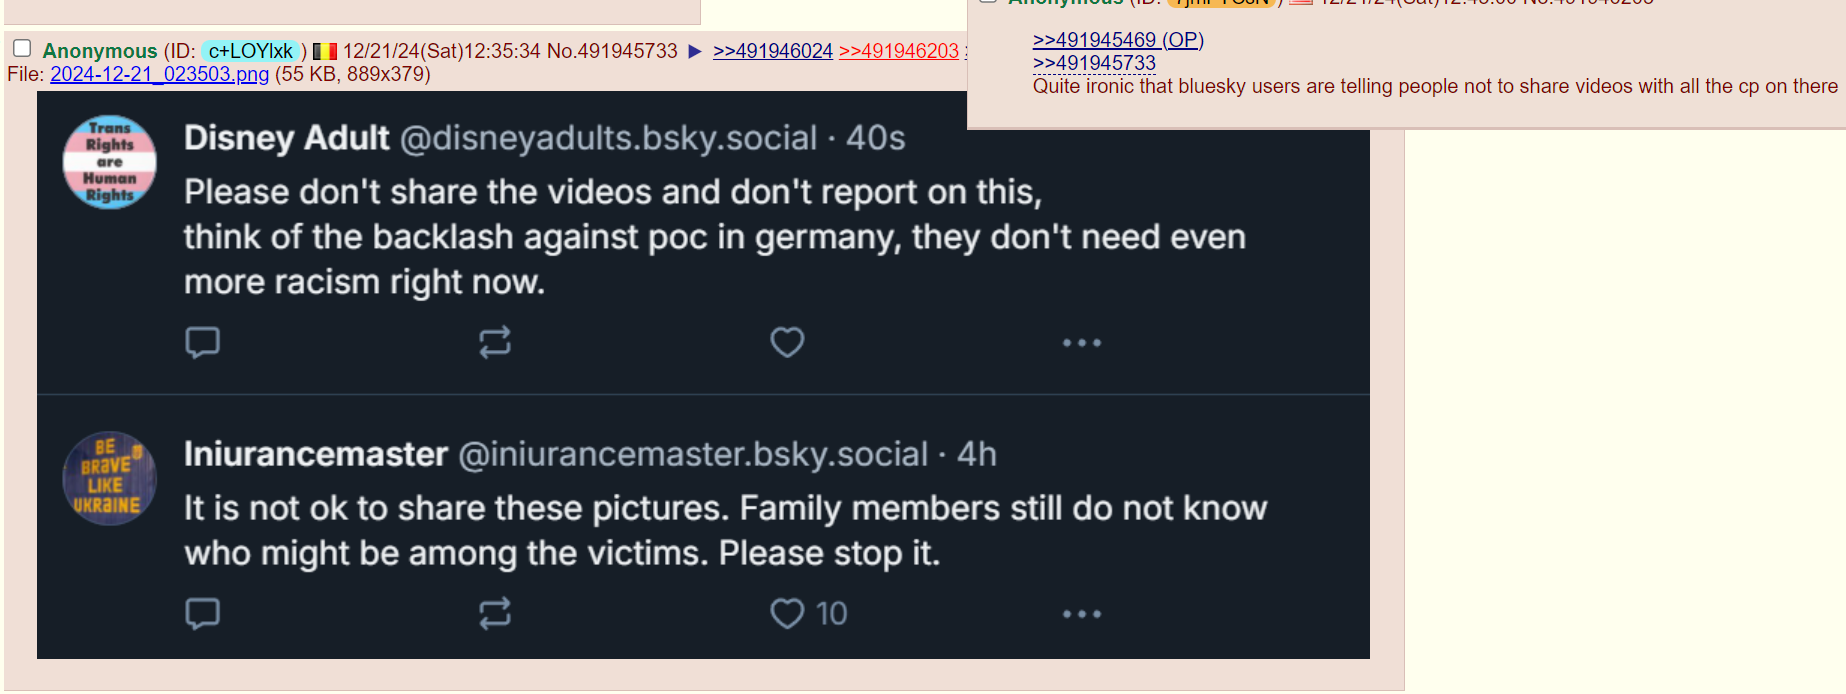Open more options on Iniurancemaster post

tap(1081, 614)
